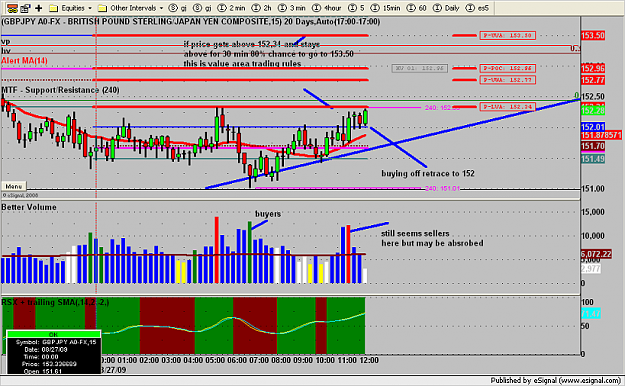Viewport: 625px width, 386px height.
Task: Click the 'this is value area trading rules' note
Action: (242, 64)
